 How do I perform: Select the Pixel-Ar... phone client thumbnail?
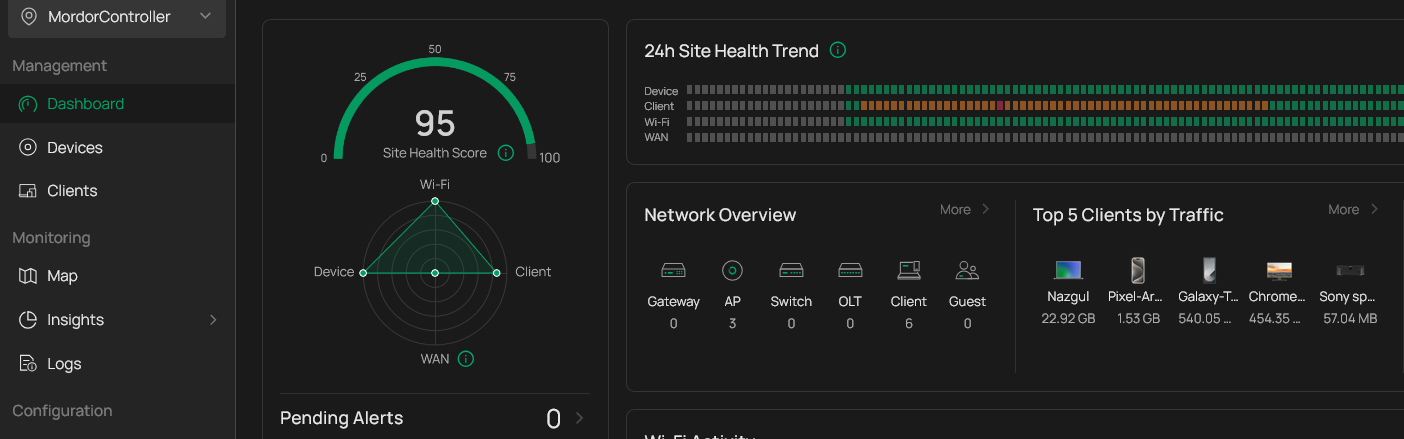tap(1137, 270)
